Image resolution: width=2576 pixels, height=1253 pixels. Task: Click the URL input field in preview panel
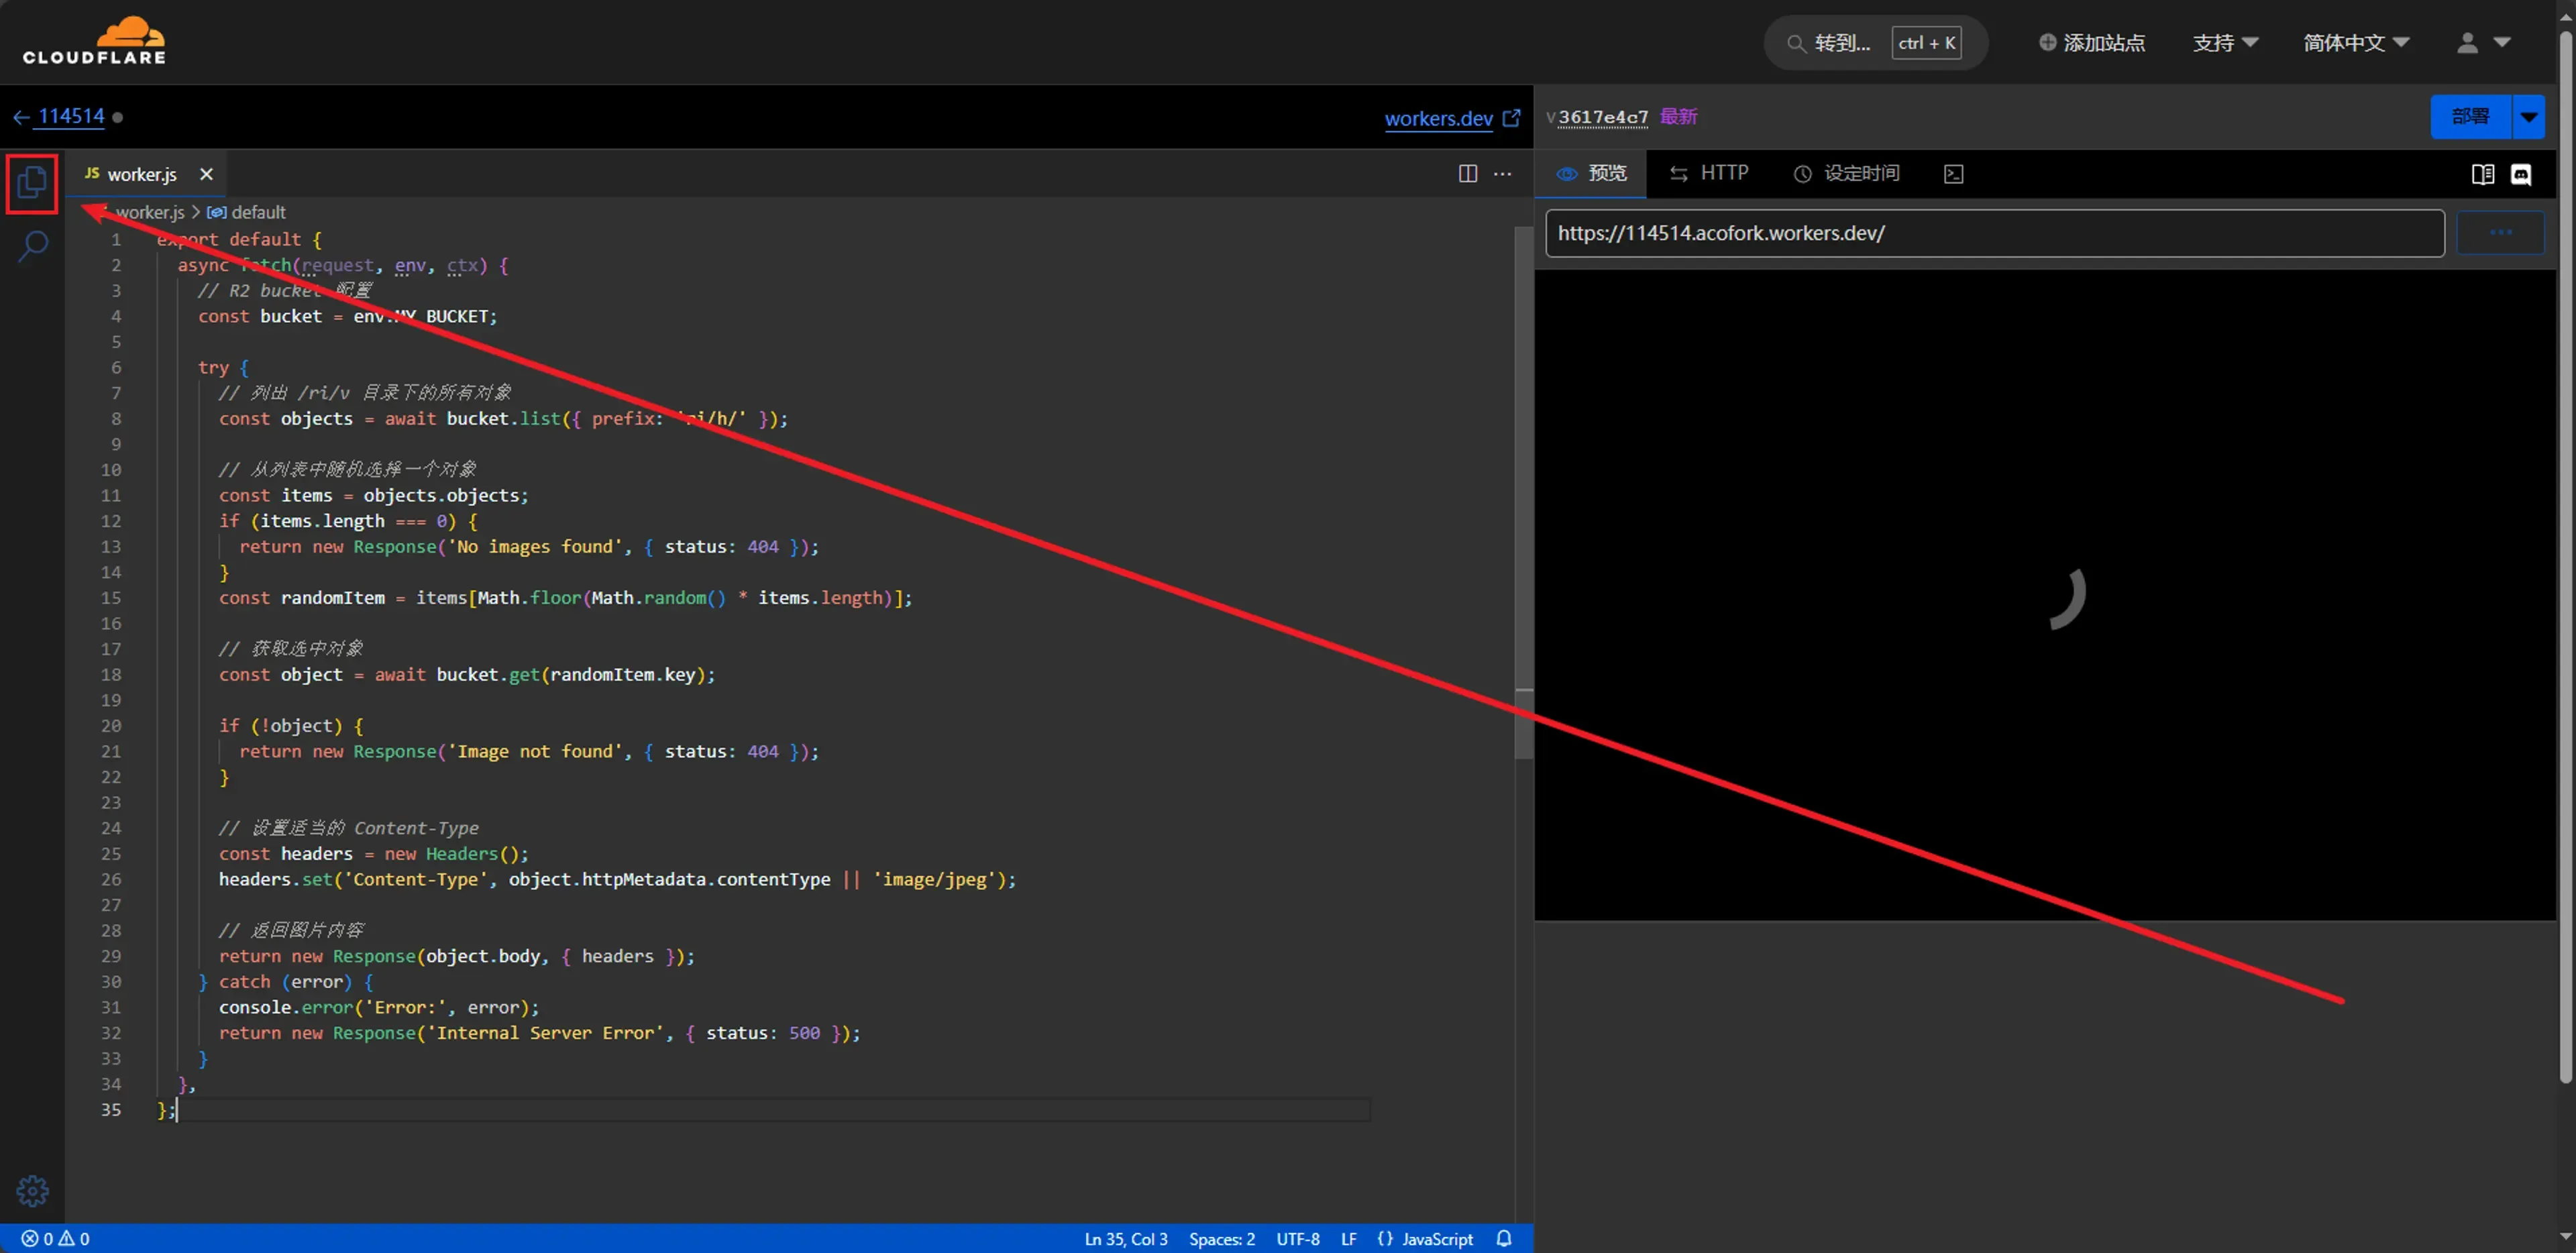point(1994,231)
